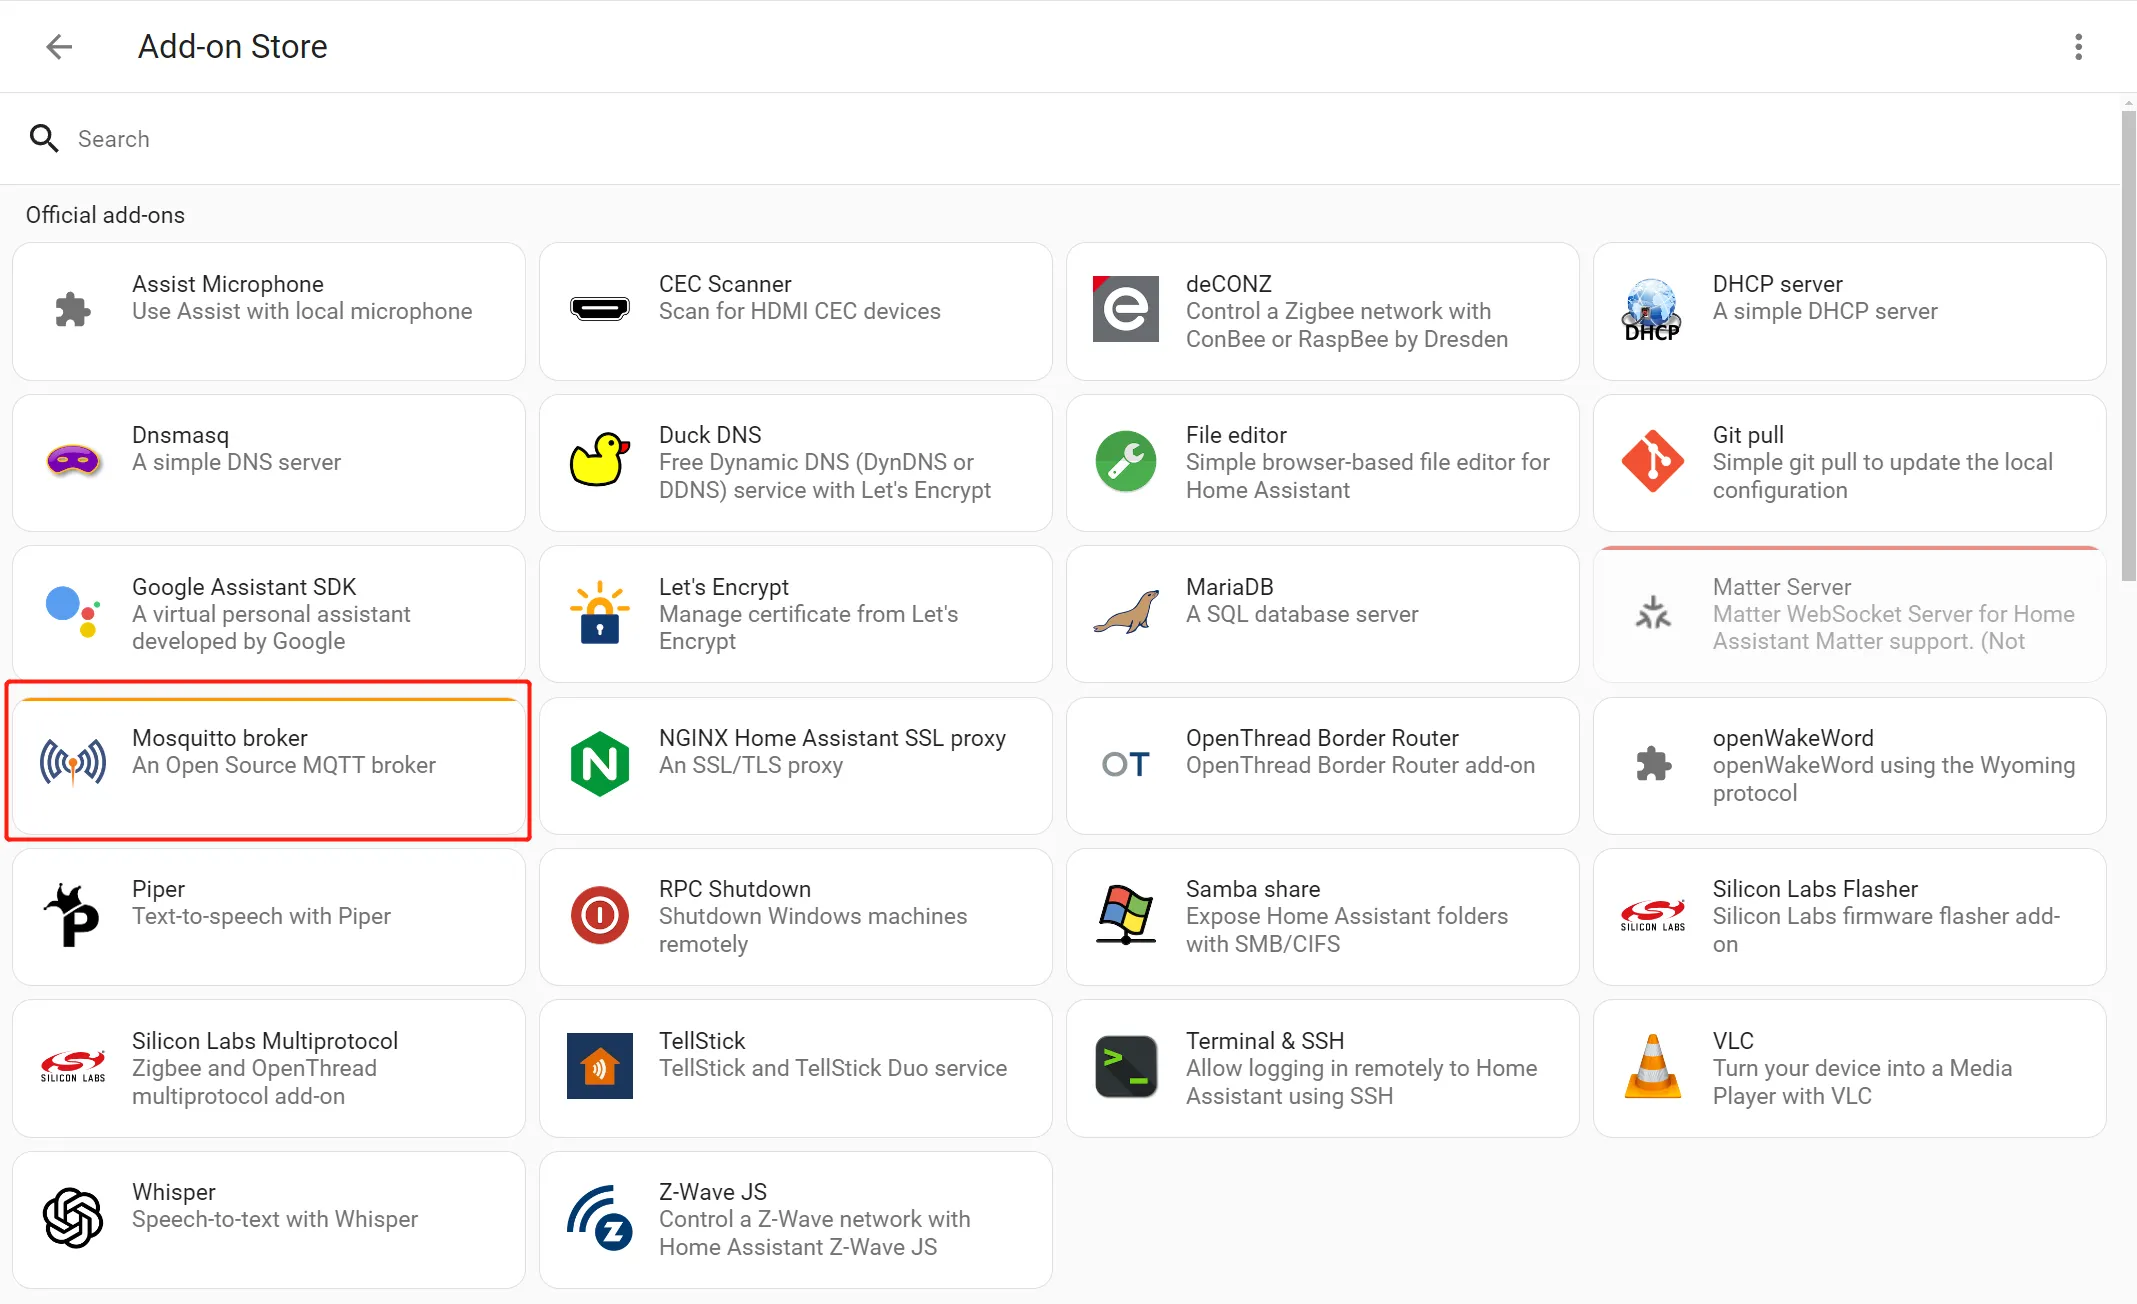Open the OpenThread Border Router title
The image size is (2137, 1304).
1322,738
